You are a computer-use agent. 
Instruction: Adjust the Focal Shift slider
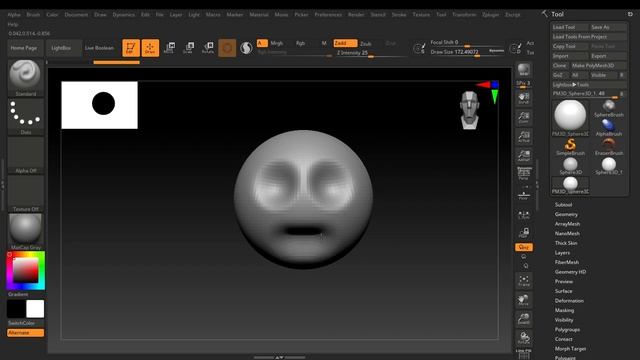coord(467,42)
